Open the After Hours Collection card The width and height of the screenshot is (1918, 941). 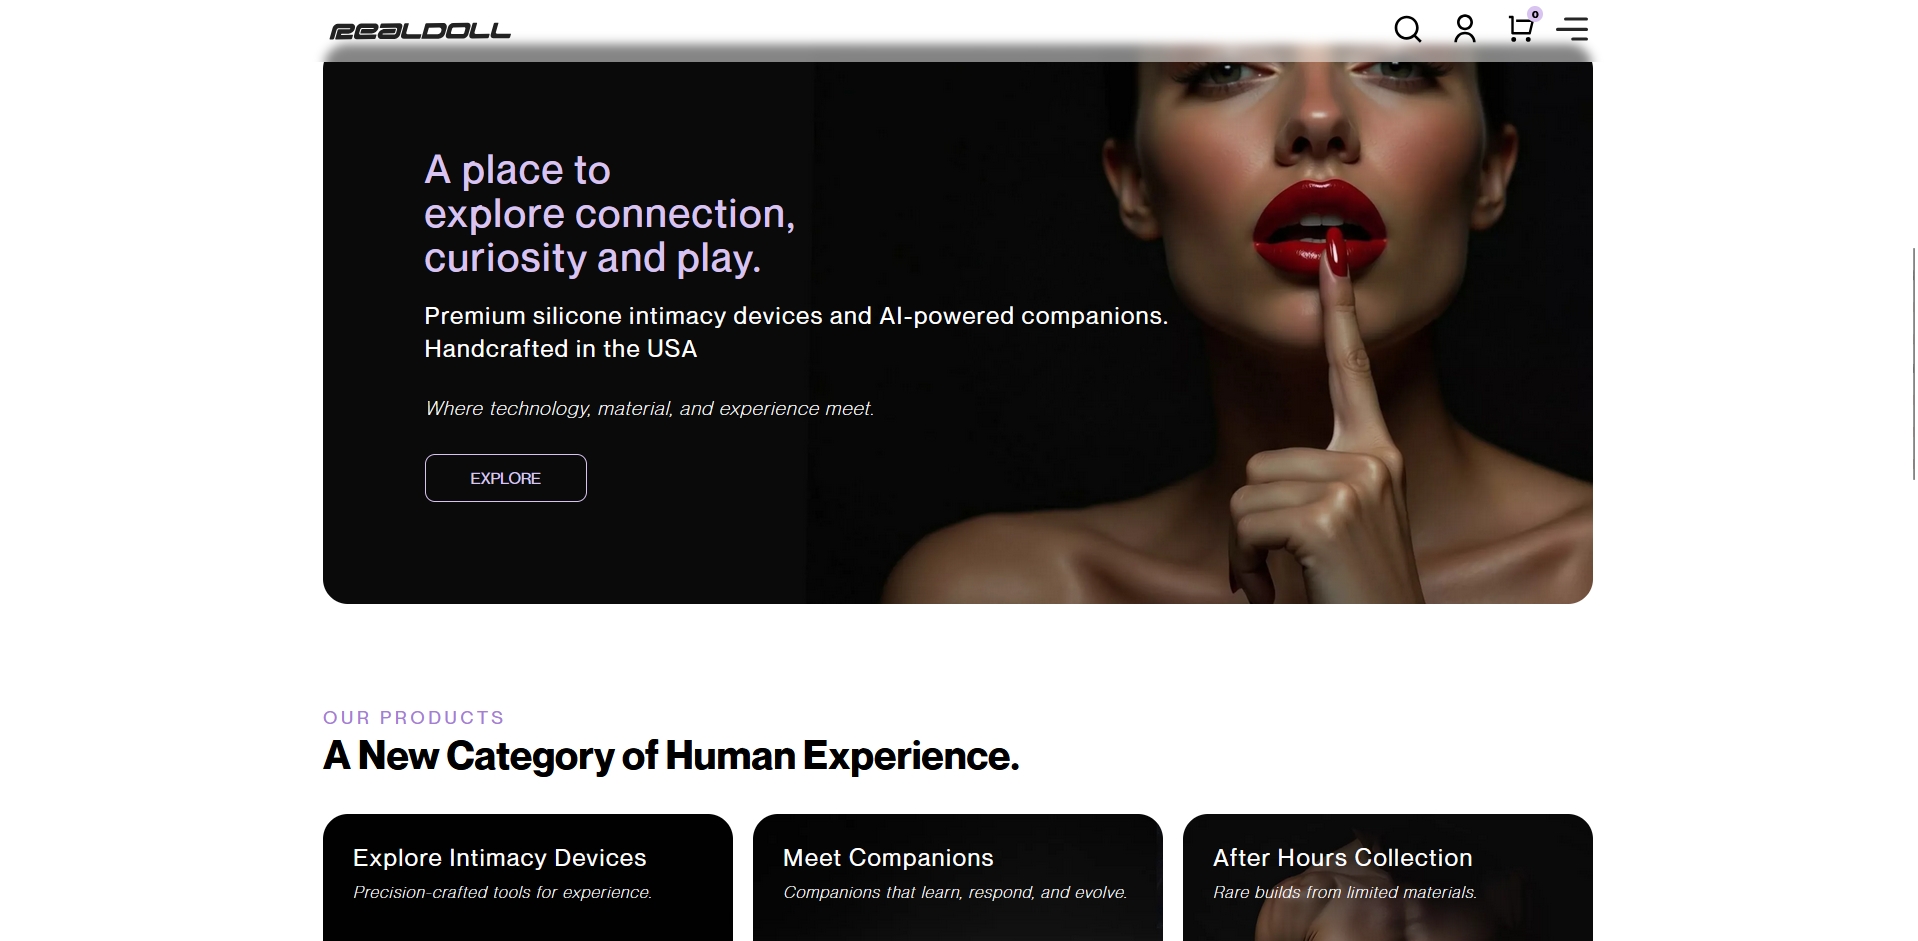[x=1388, y=877]
